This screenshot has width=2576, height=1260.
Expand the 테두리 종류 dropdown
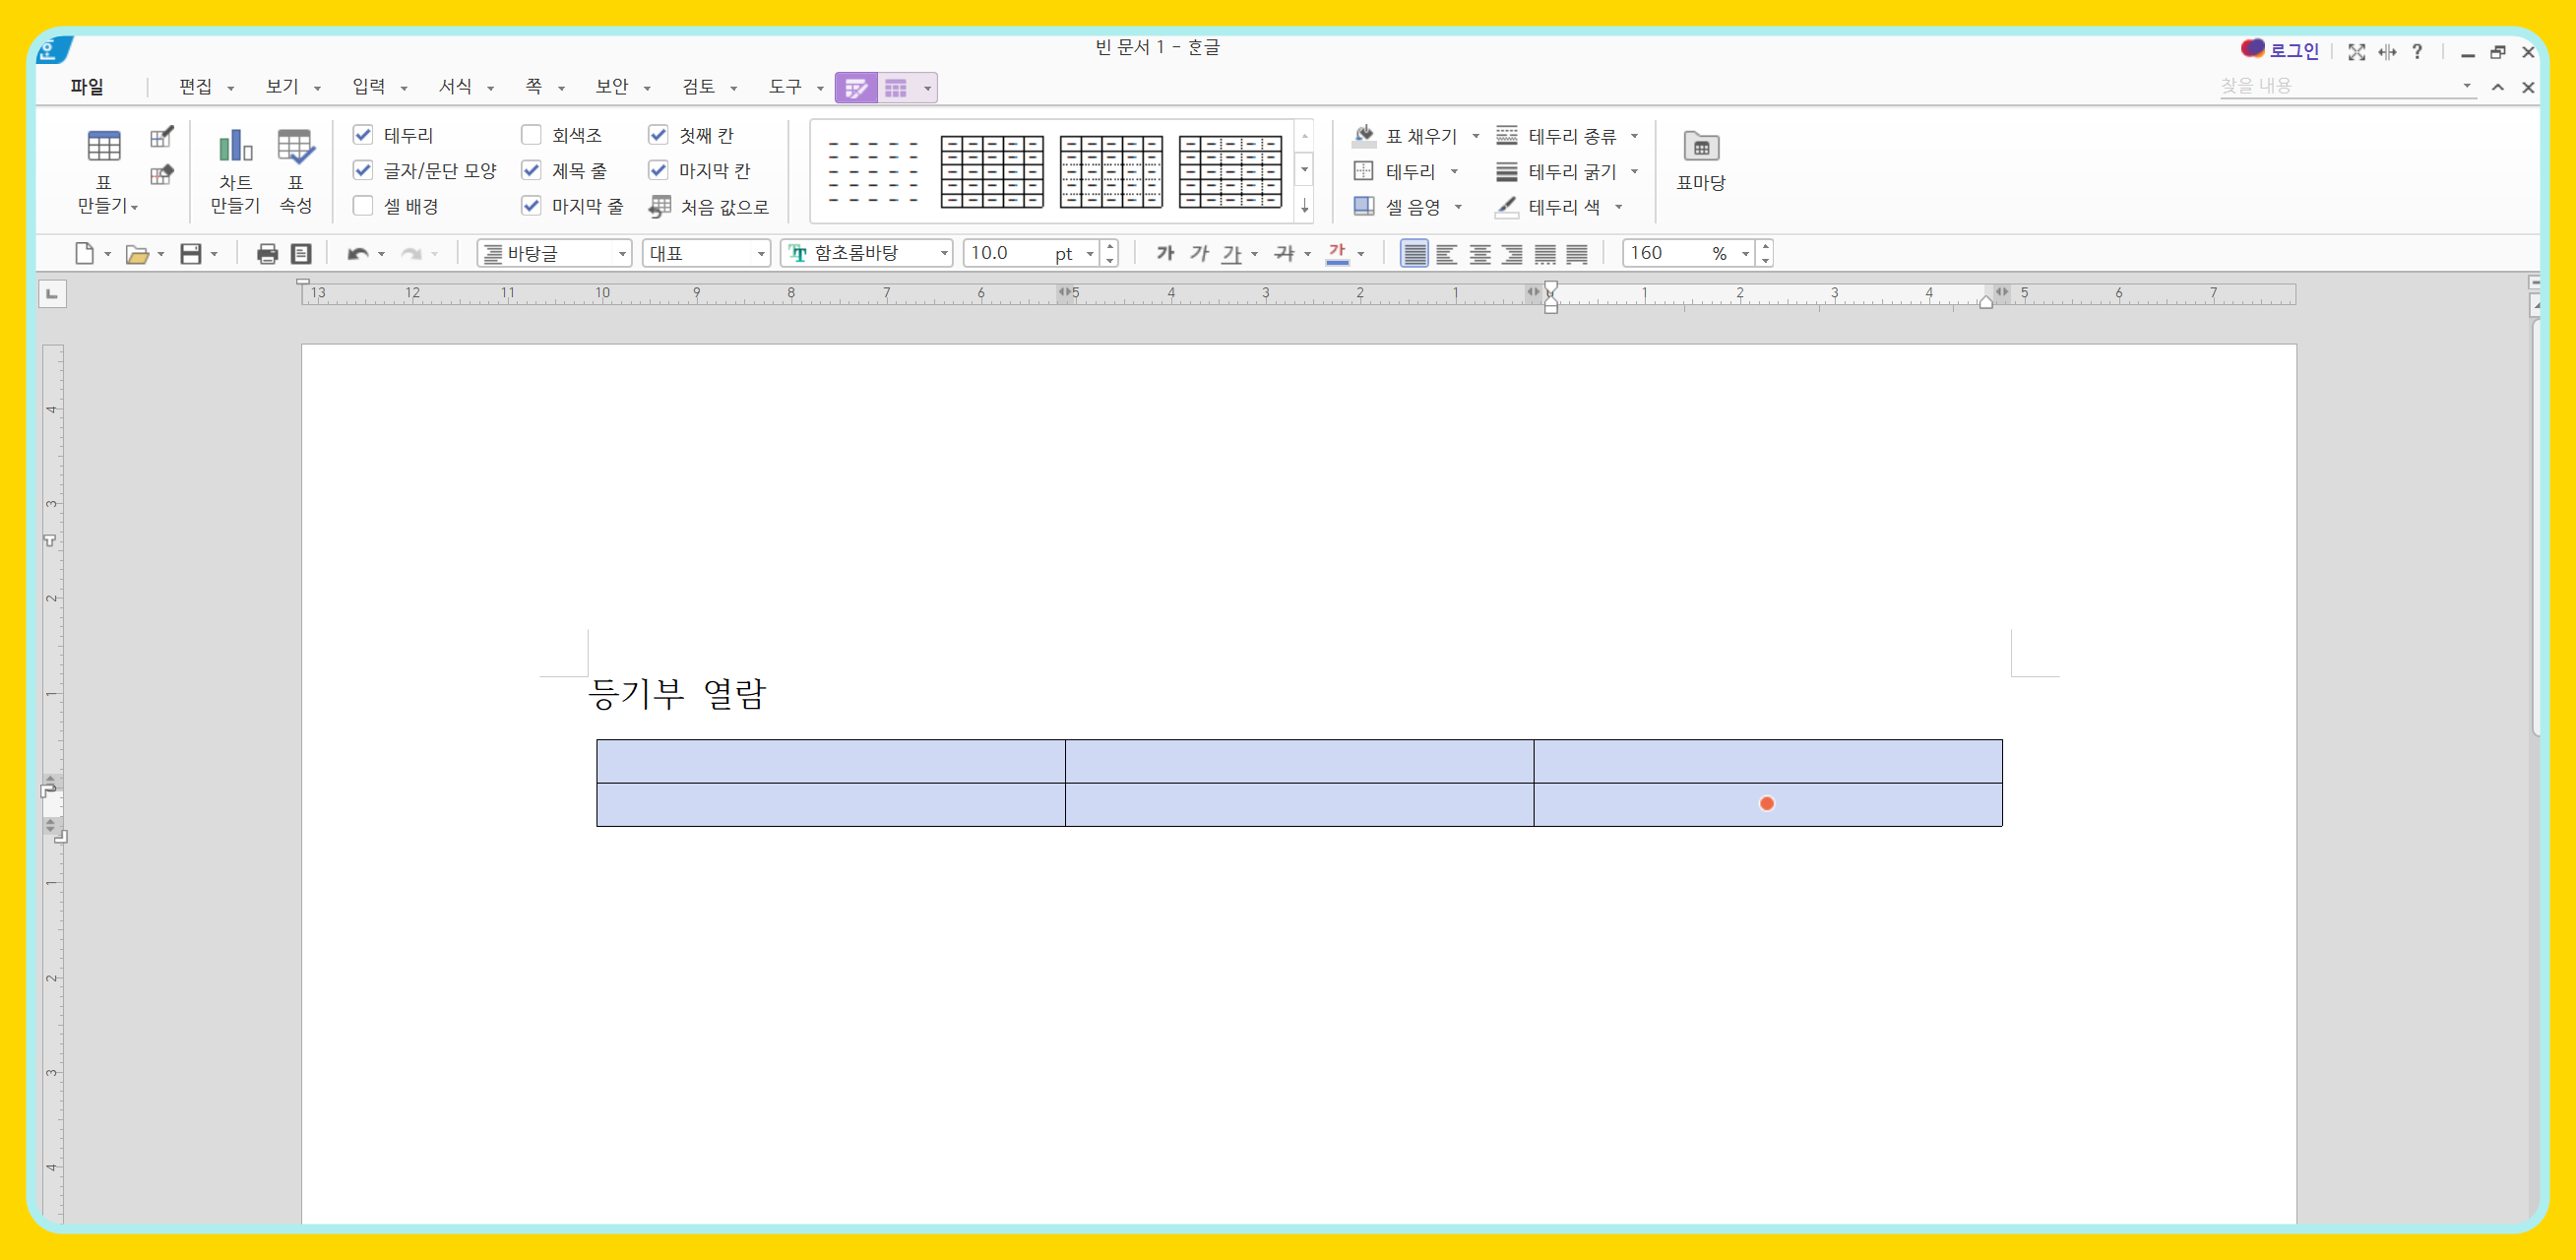(x=1634, y=136)
